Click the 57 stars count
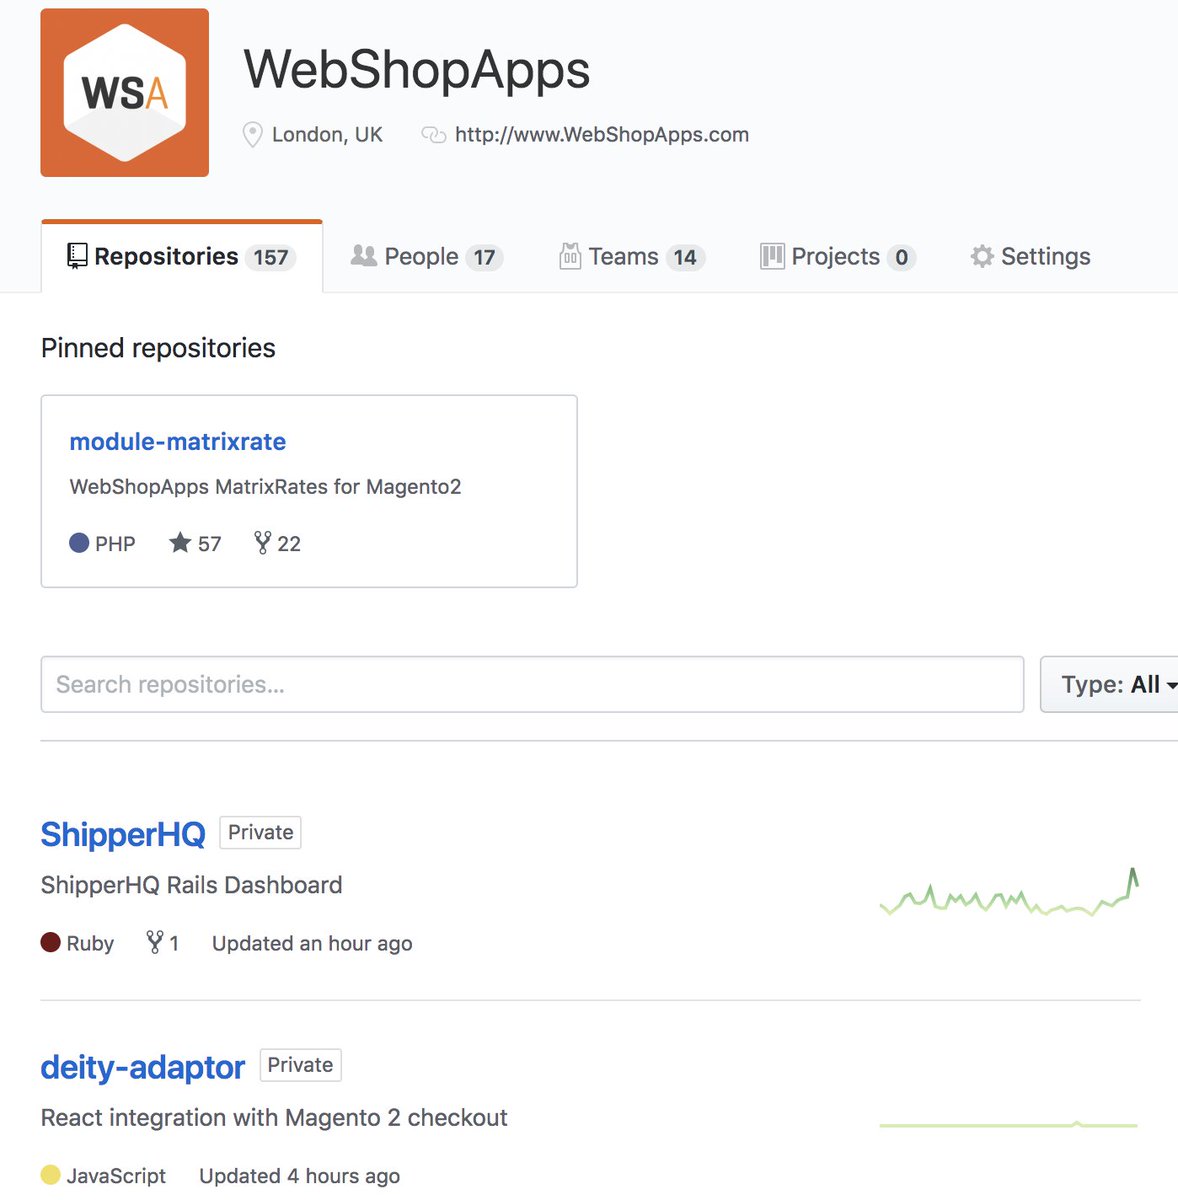 tap(209, 544)
